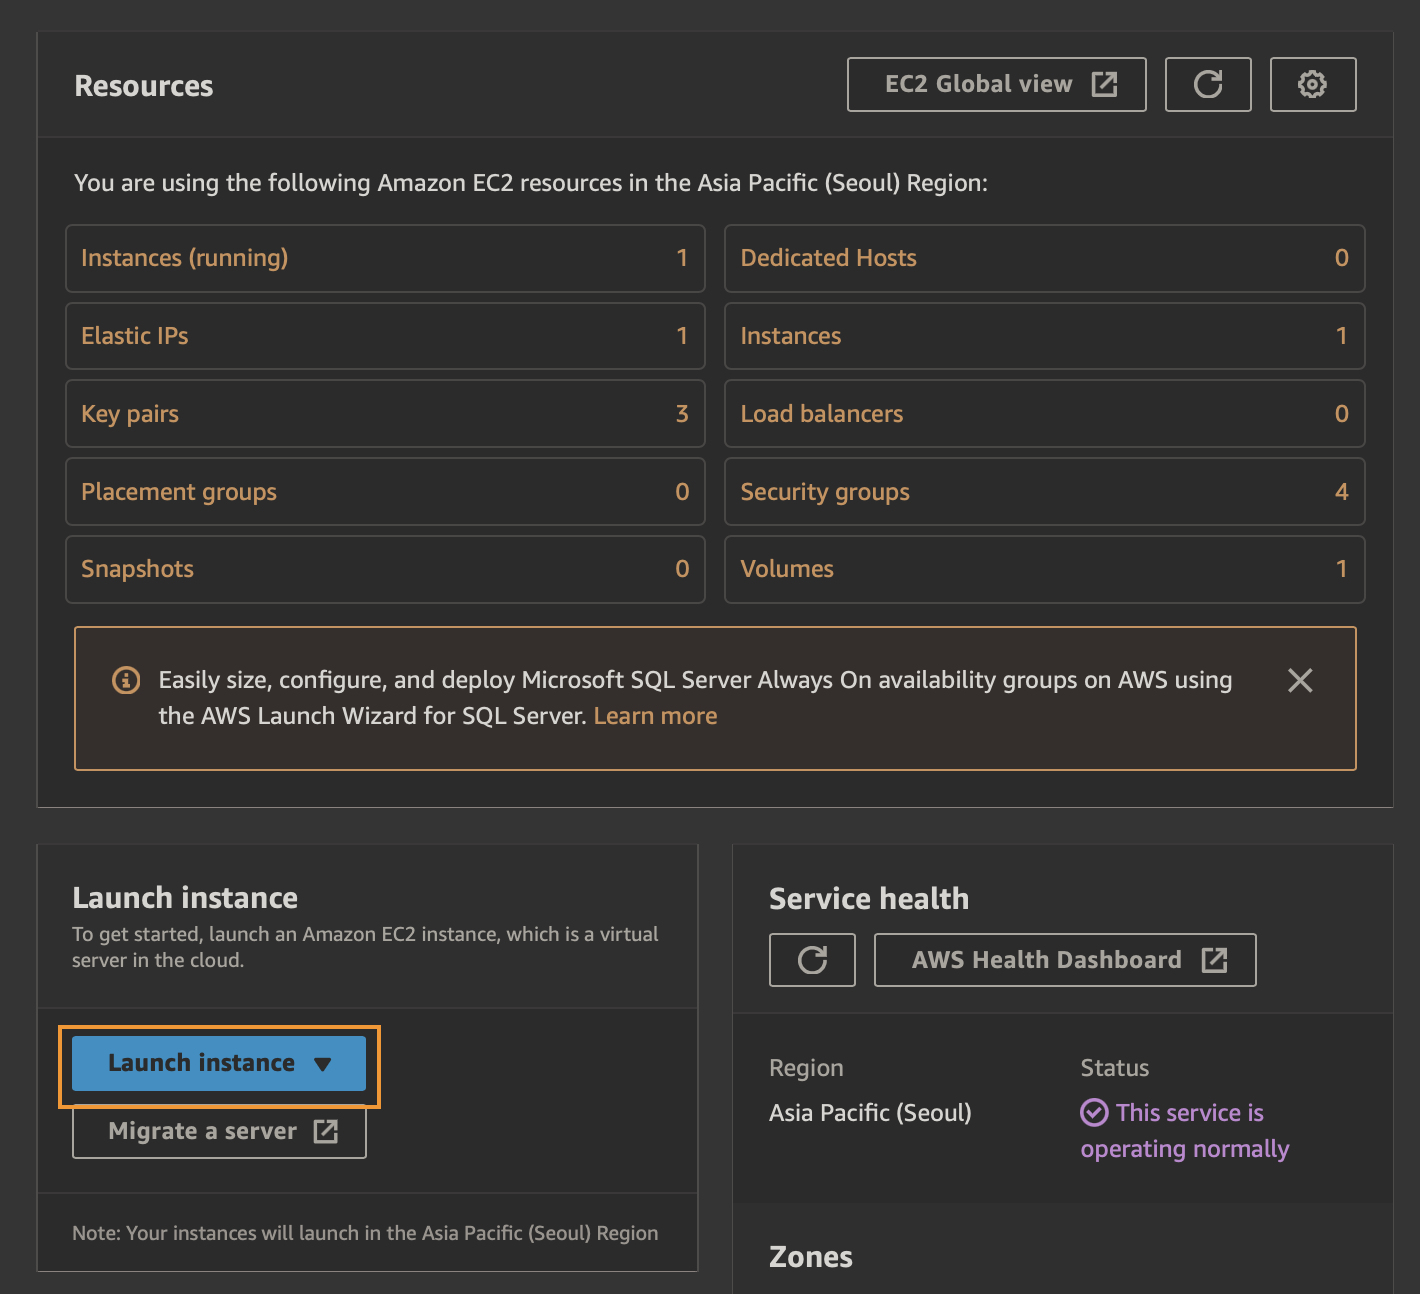
Task: Click Migrate a server button
Action: point(219,1132)
